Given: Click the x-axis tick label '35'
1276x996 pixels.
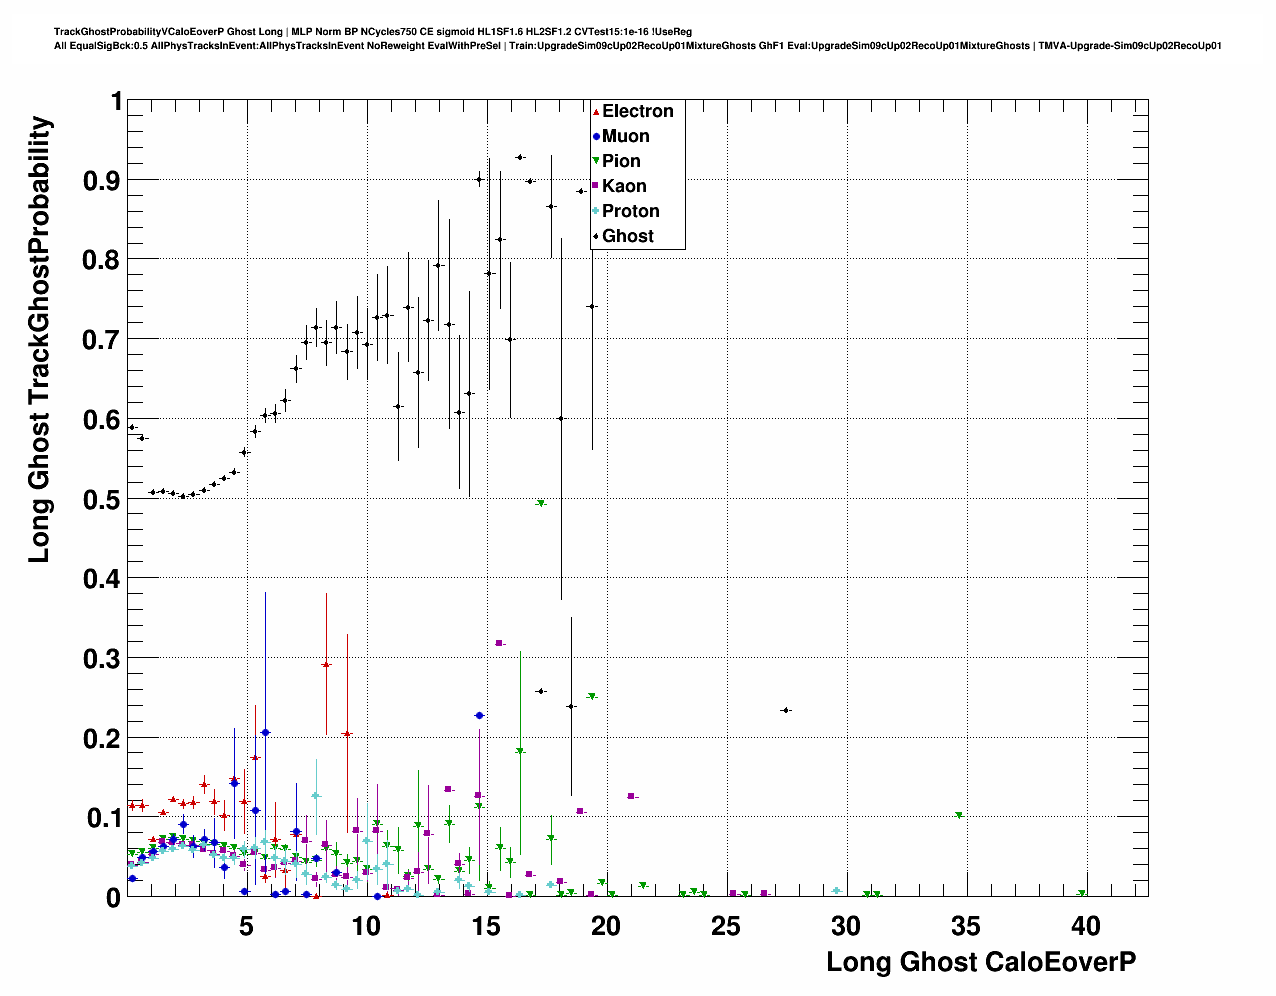Looking at the screenshot, I should click(966, 926).
